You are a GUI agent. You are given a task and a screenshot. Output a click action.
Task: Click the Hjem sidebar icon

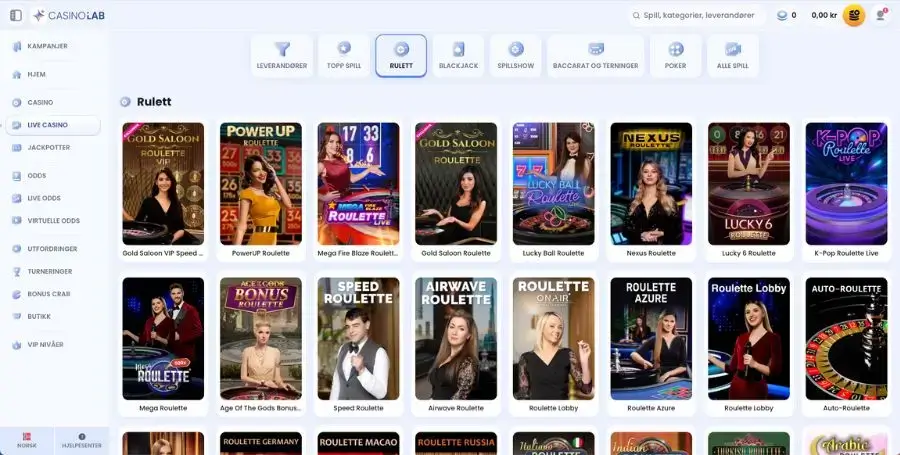17,74
